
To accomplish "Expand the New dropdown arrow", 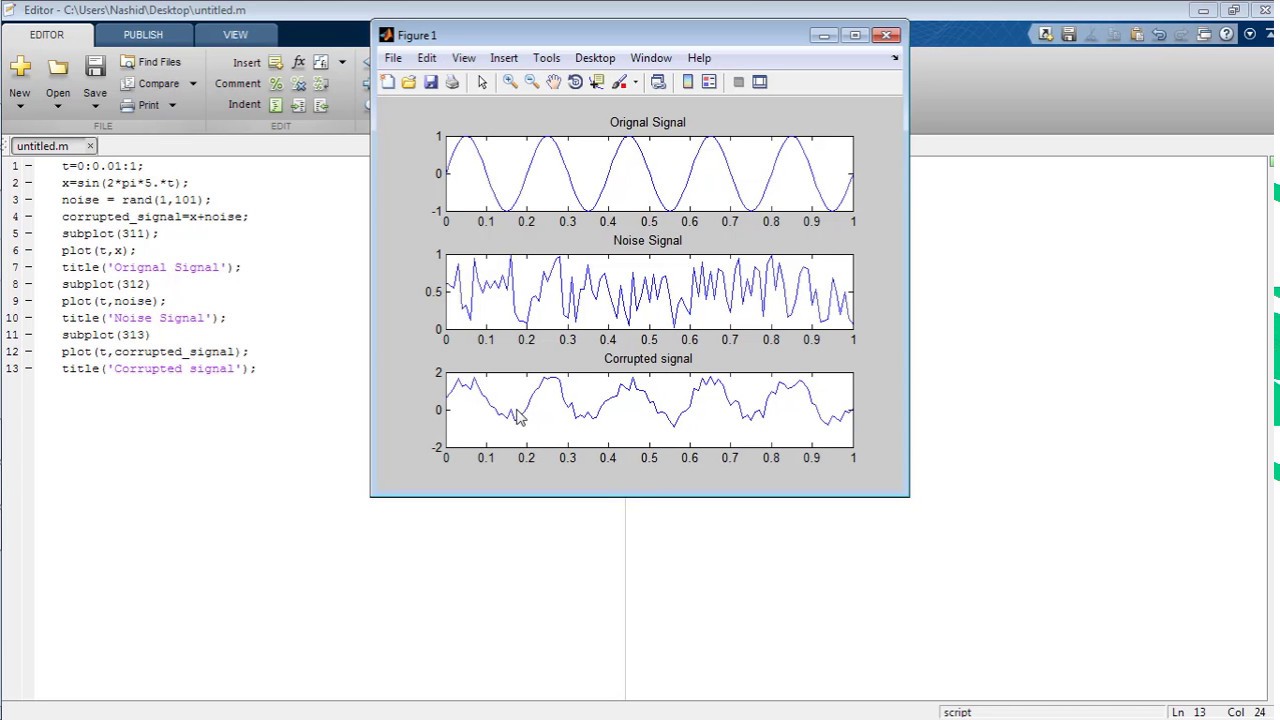I will 20,106.
